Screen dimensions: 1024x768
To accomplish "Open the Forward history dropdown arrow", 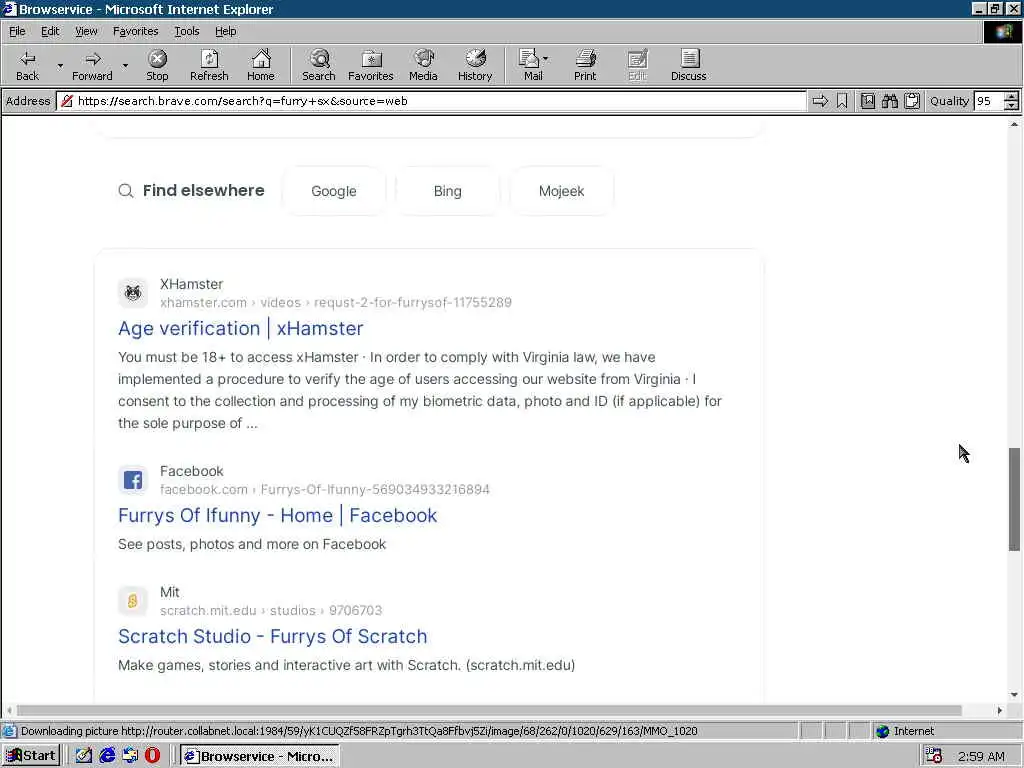I will point(125,65).
